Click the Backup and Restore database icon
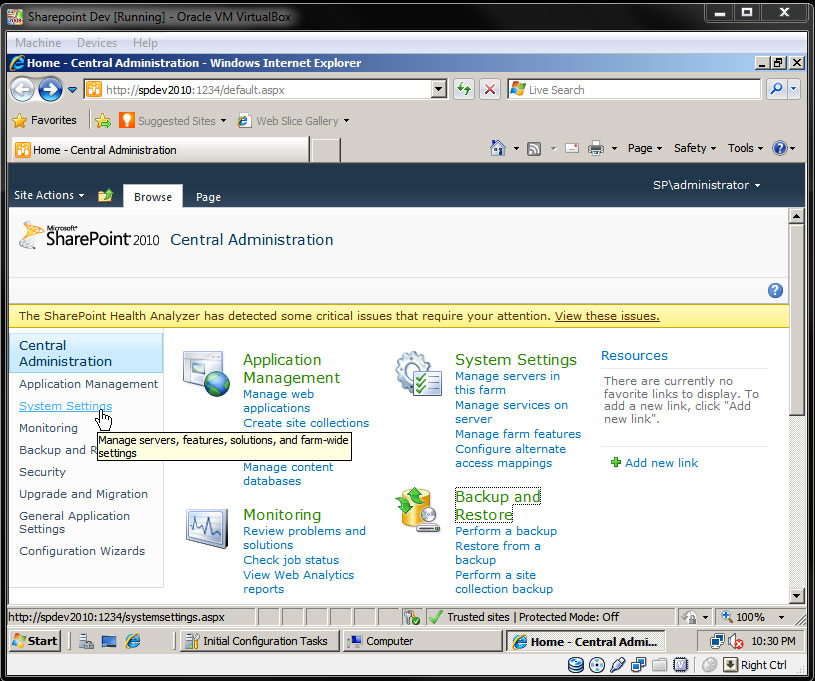 [418, 509]
